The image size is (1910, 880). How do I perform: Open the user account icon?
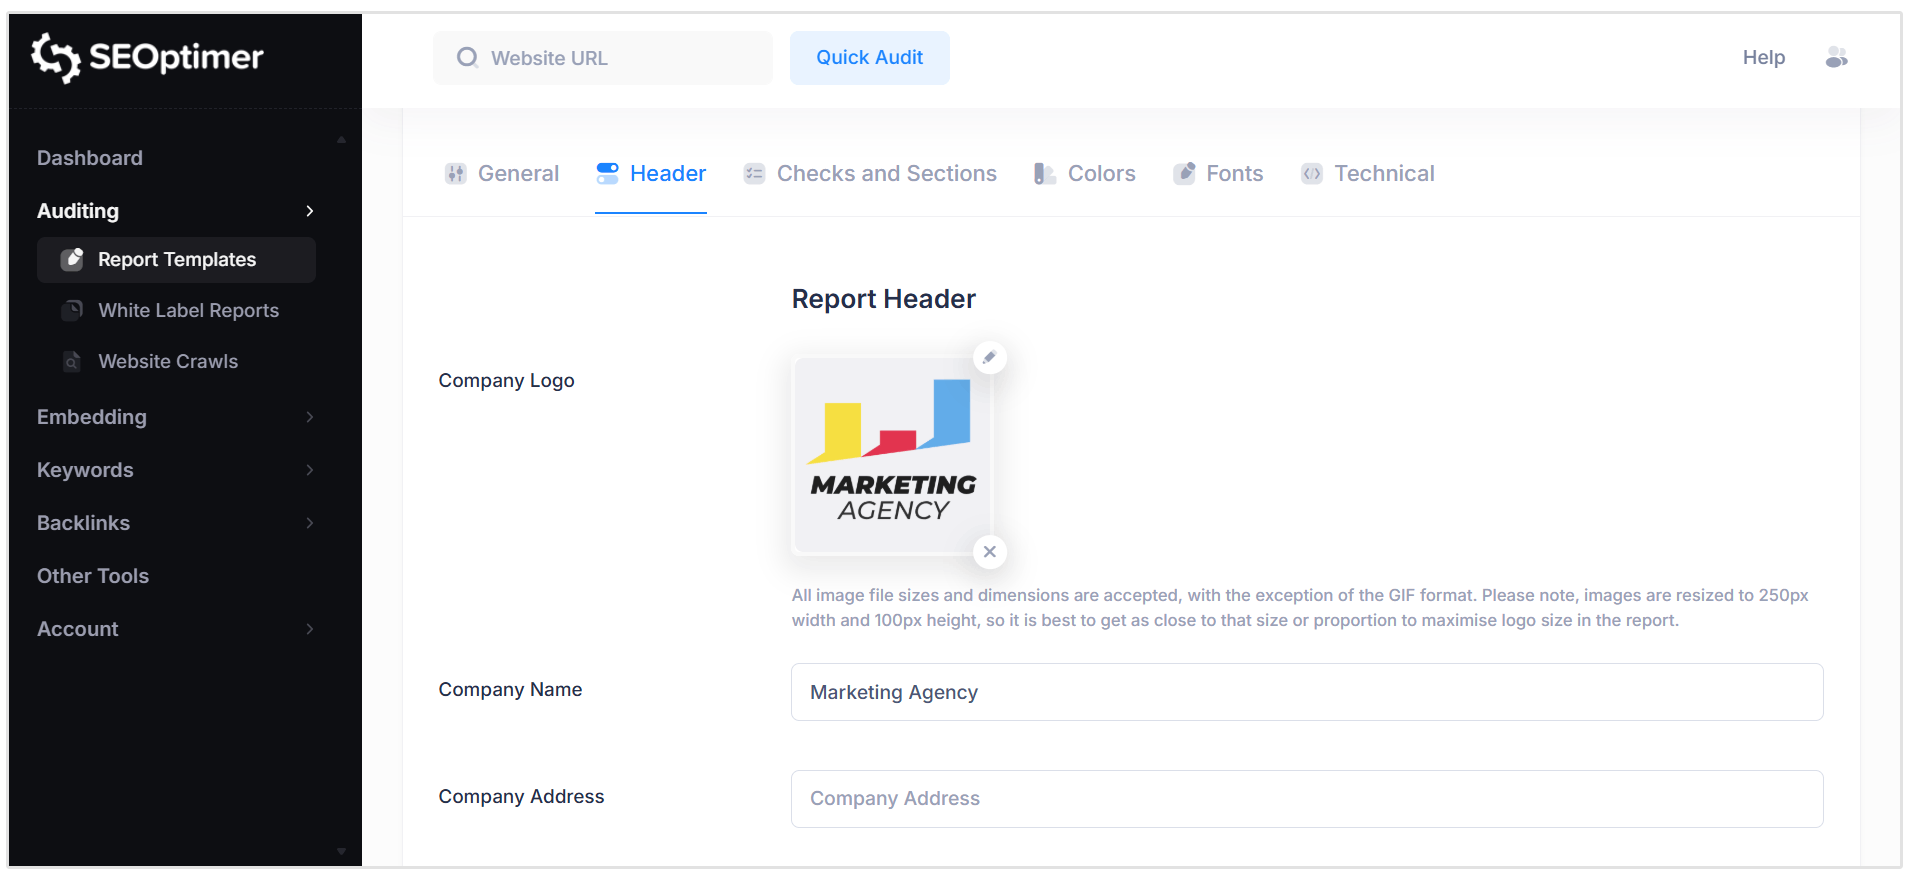point(1836,58)
